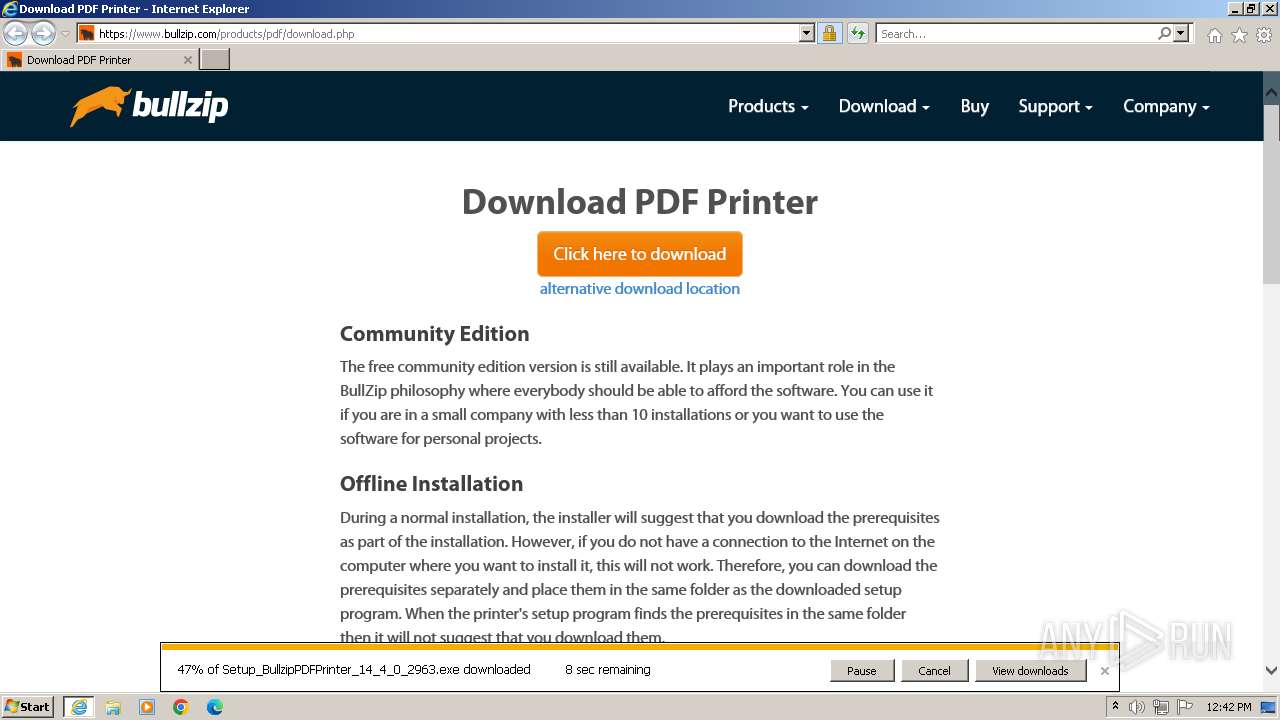The width and height of the screenshot is (1280, 720).
Task: Click the Internet Explorer title bar icon
Action: 9,9
